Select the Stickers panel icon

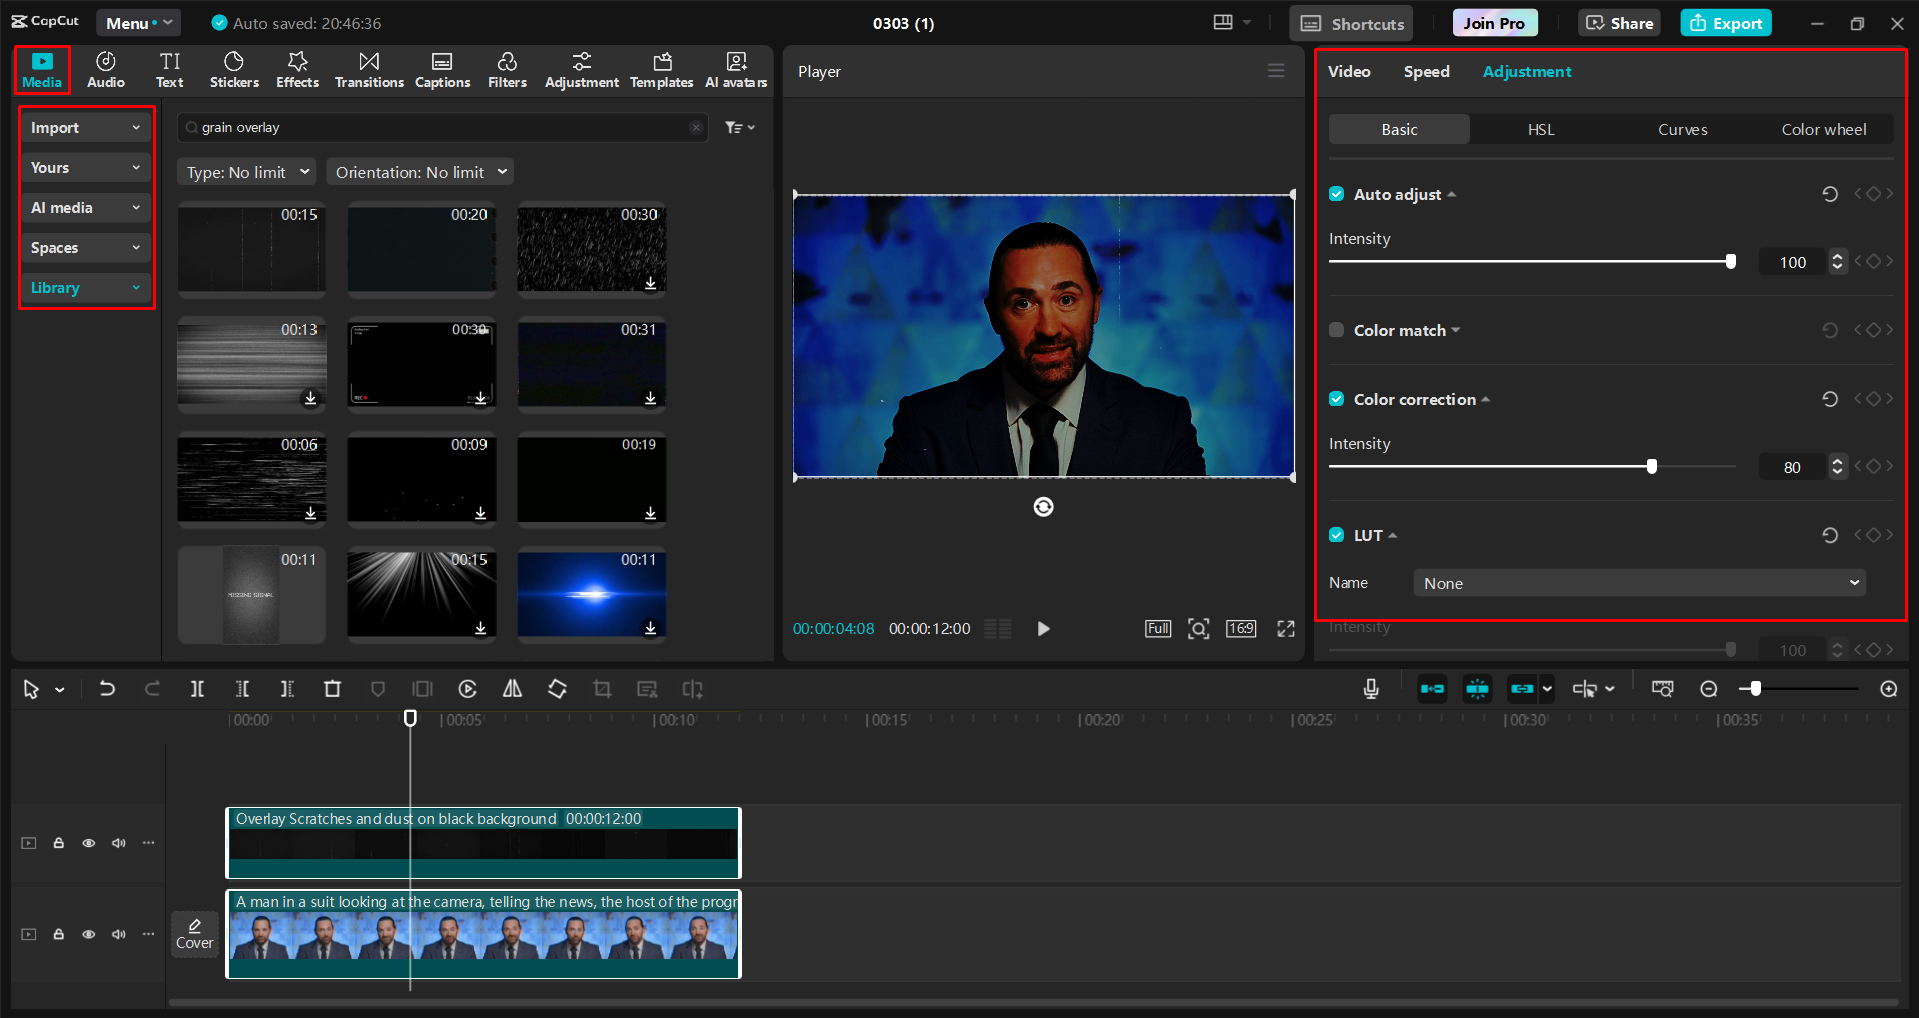coord(233,69)
